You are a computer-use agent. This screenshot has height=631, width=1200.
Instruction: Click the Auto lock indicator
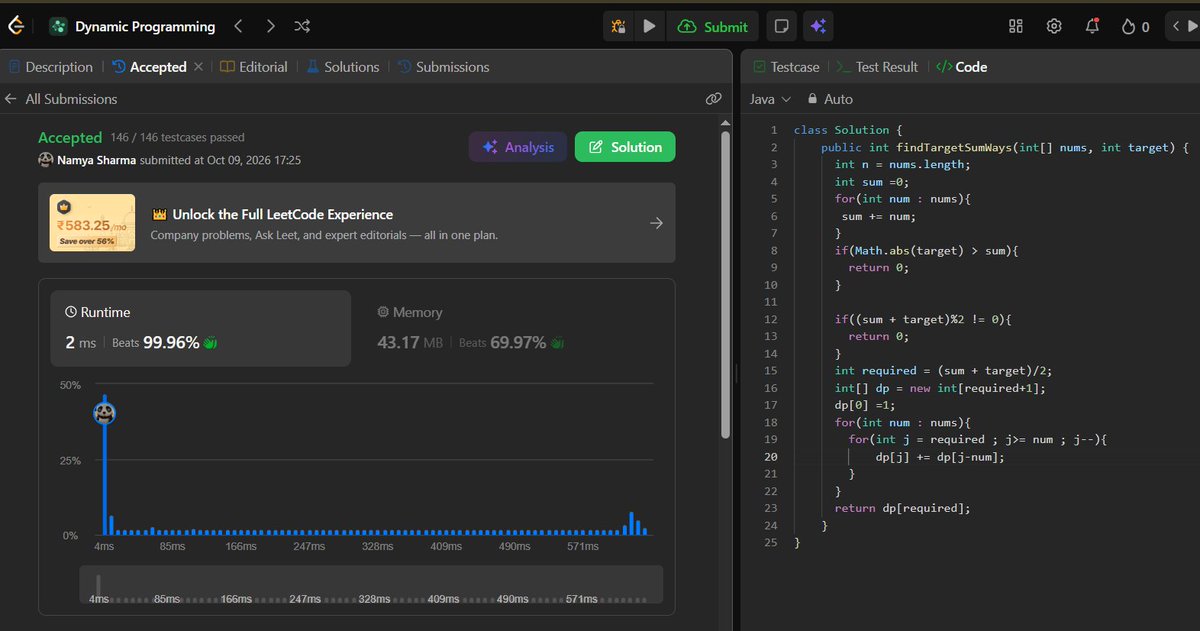coord(830,99)
